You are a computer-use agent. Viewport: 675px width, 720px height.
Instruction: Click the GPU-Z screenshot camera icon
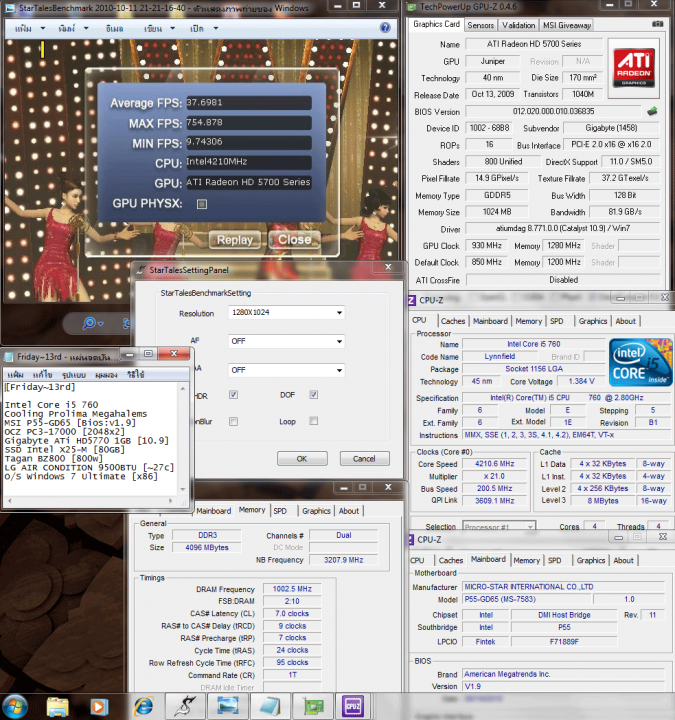(658, 24)
